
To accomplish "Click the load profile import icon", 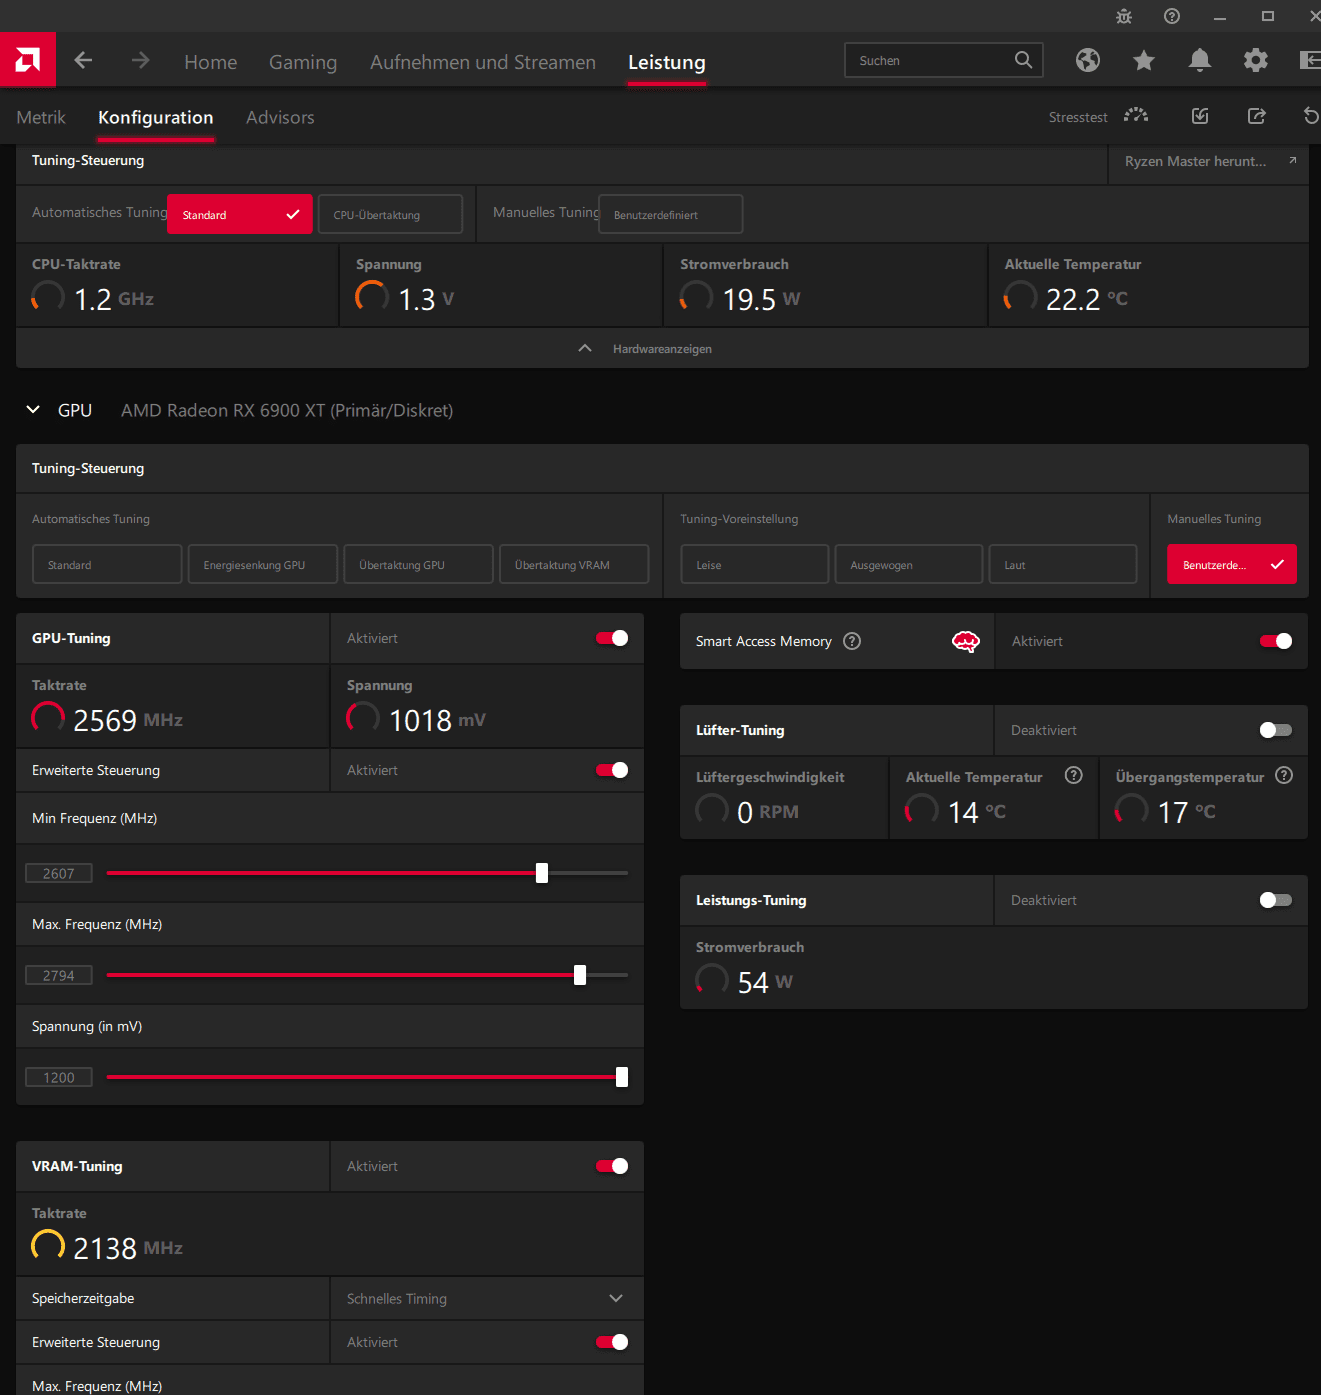I will 1201,116.
